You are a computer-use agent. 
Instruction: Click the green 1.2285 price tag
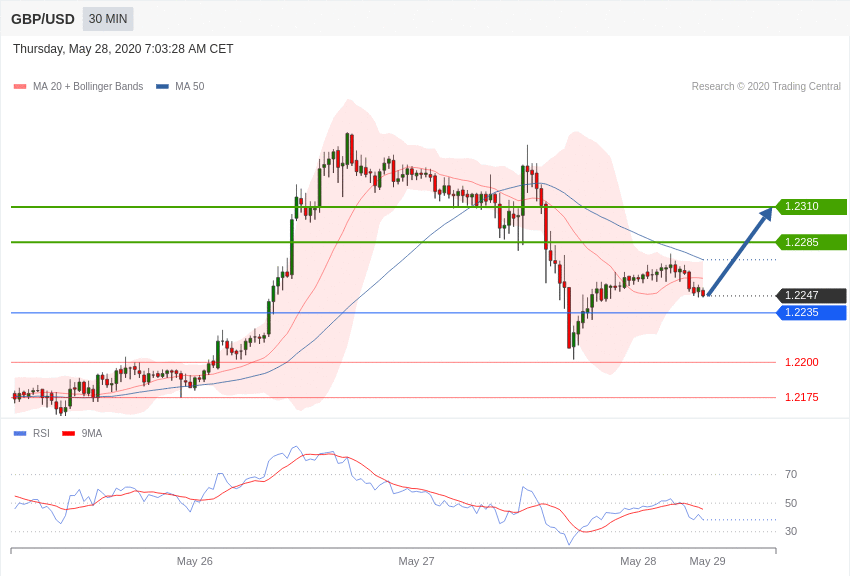(x=811, y=242)
